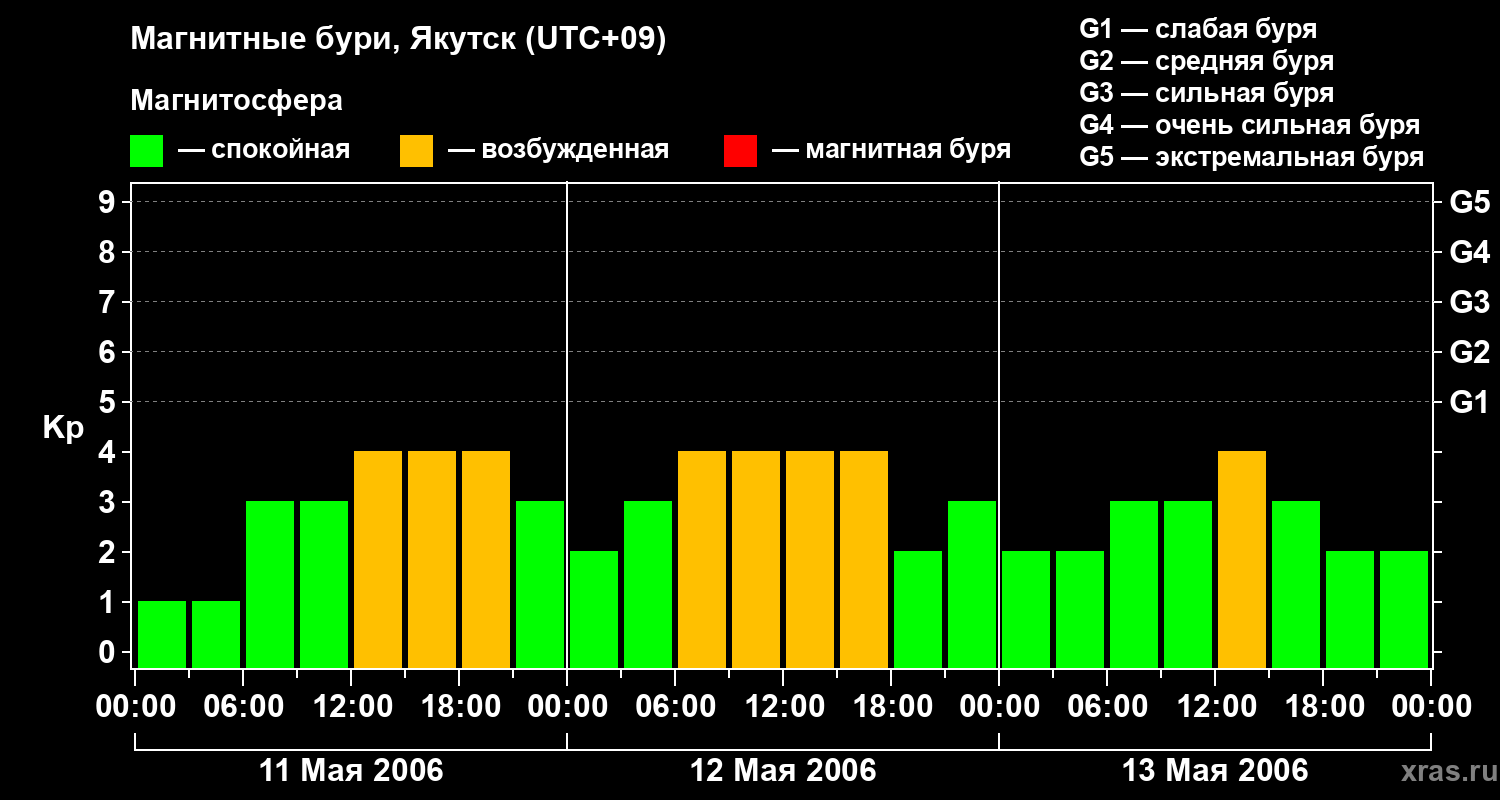This screenshot has width=1500, height=800.
Task: Click the G5 label on right axis
Action: 1469,202
